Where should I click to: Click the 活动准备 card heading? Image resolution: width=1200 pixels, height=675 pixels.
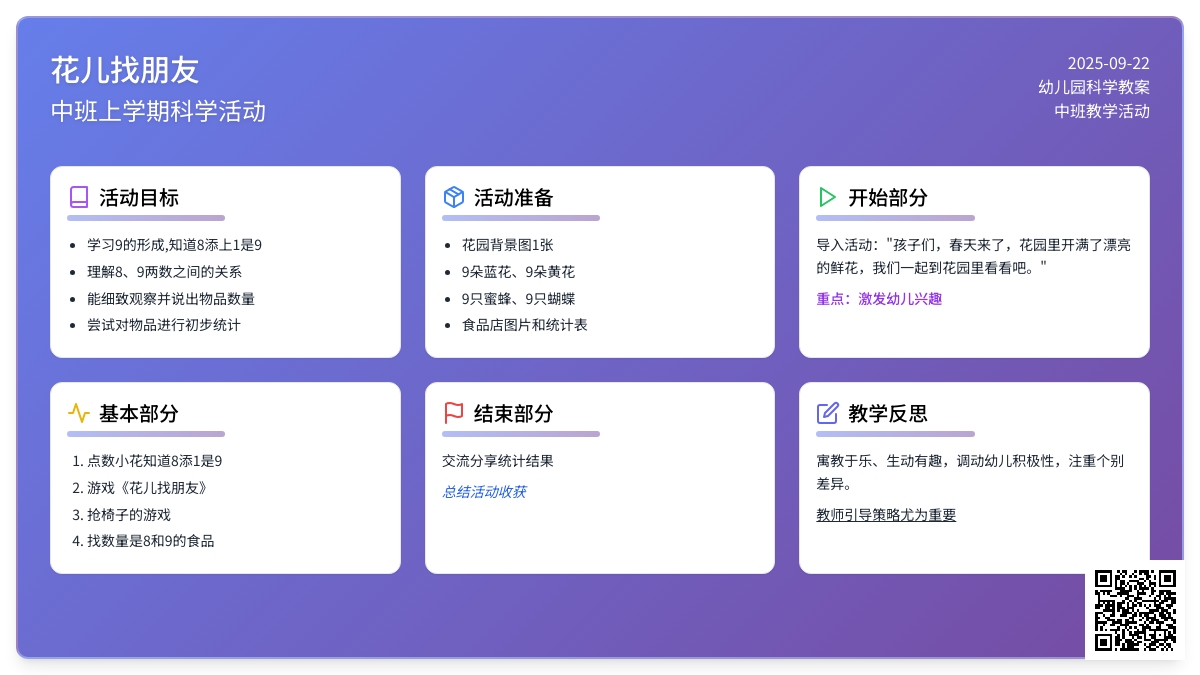click(513, 197)
